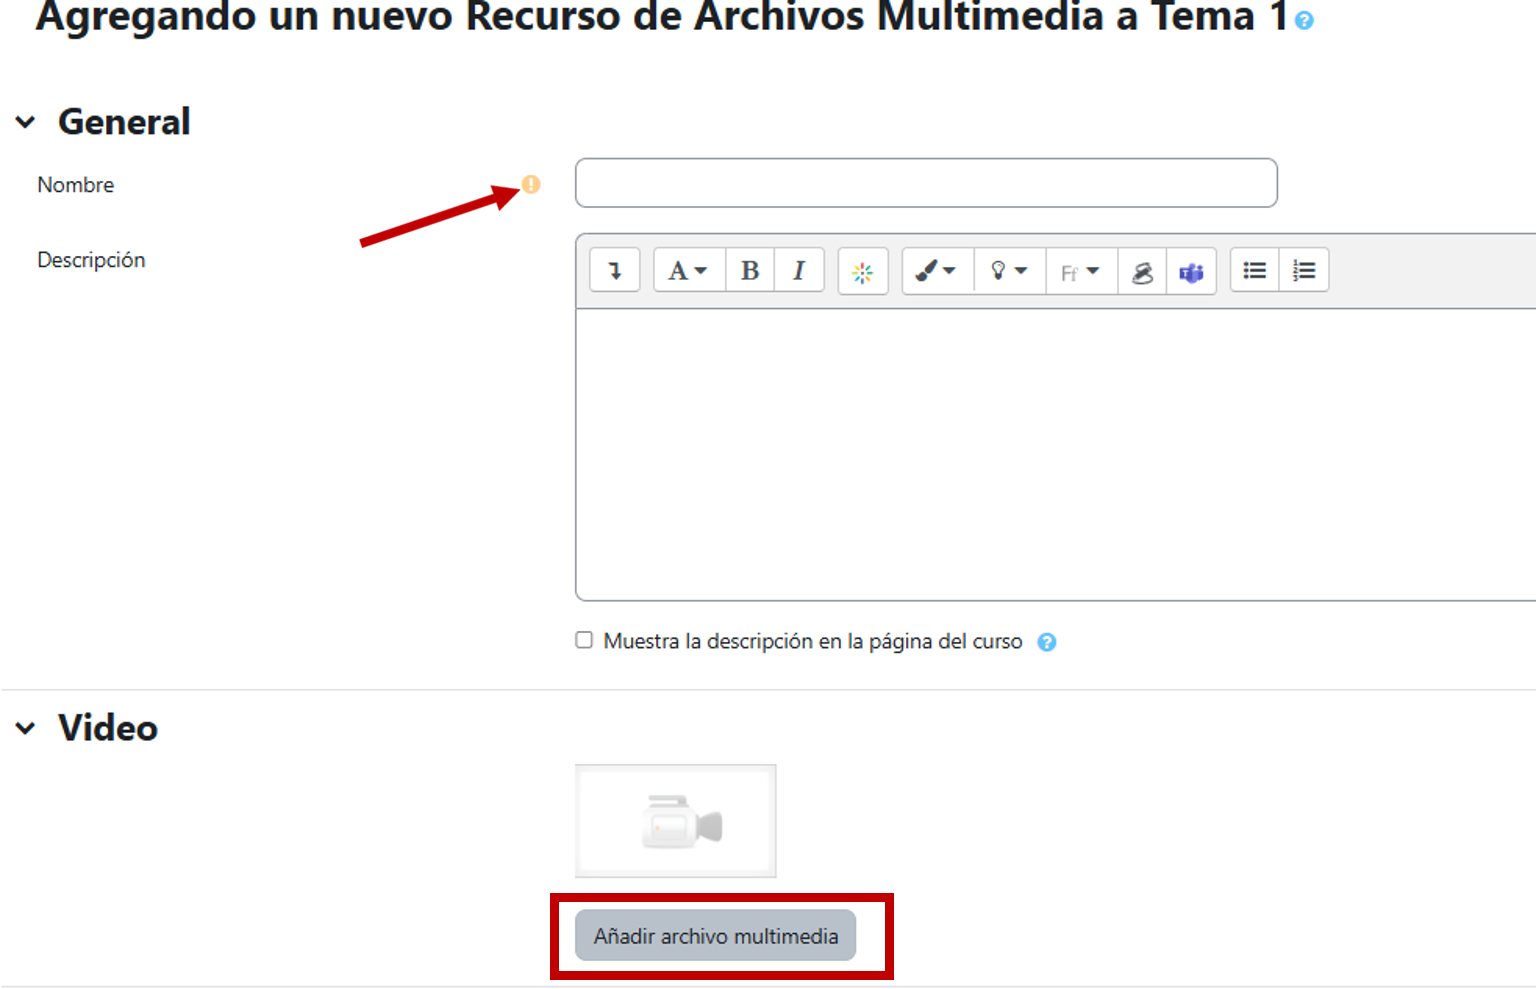Open help for show description checkbox
1536x989 pixels.
pyautogui.click(x=1046, y=642)
